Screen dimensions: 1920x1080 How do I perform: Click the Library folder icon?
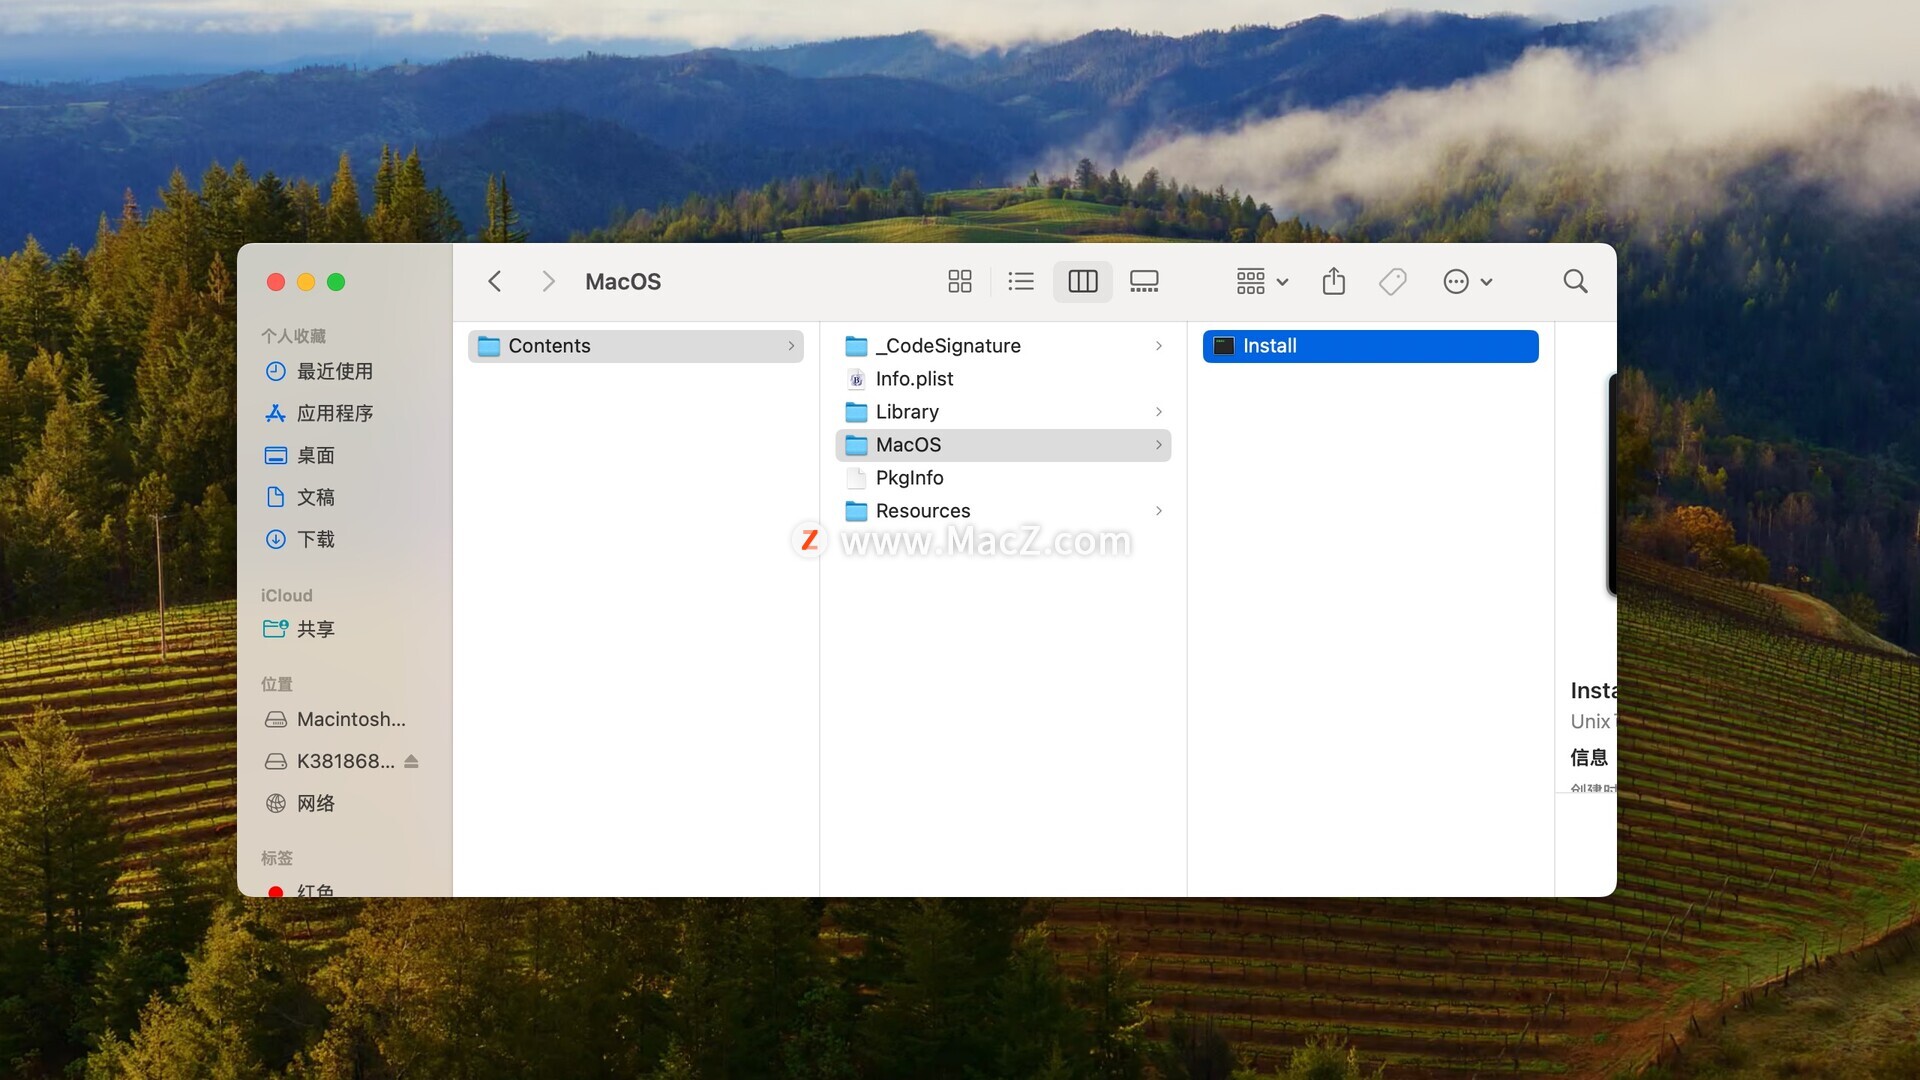856,412
